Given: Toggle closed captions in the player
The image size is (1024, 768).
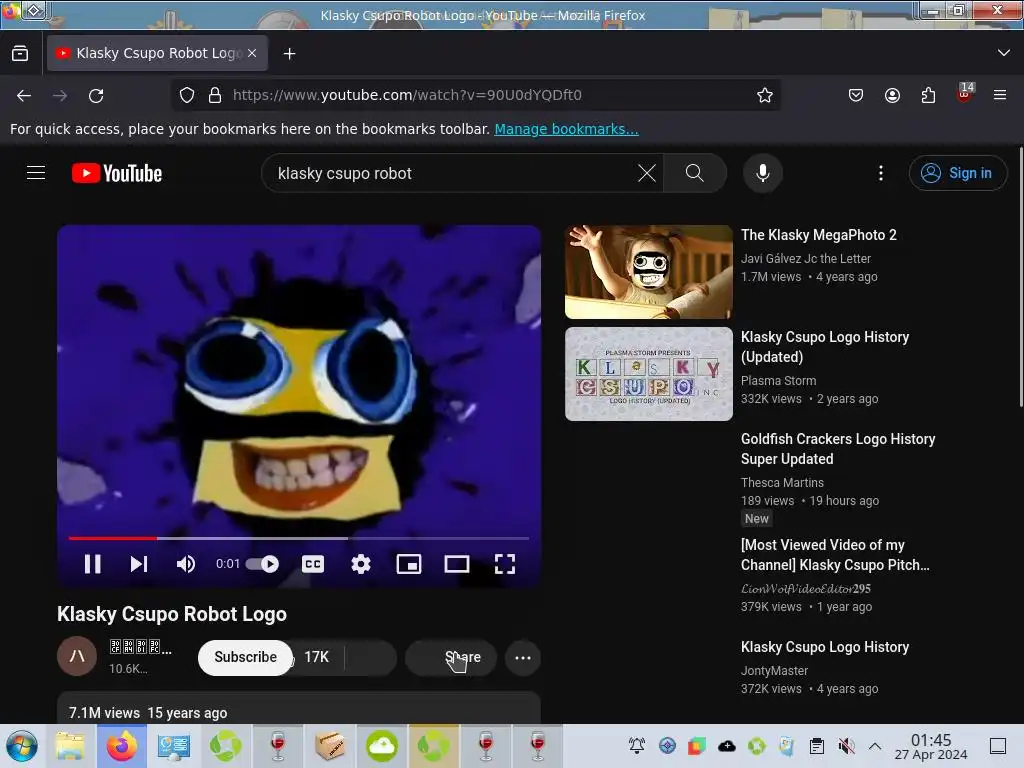Looking at the screenshot, I should pyautogui.click(x=313, y=564).
